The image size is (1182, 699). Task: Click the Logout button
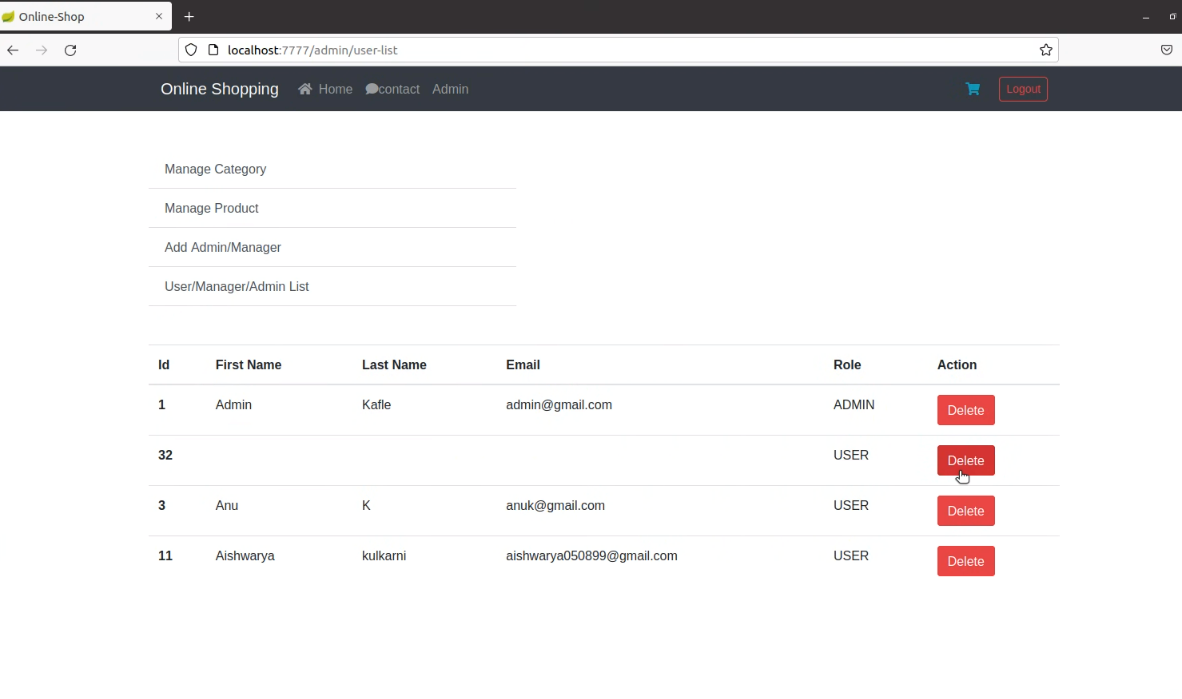[x=1023, y=89]
